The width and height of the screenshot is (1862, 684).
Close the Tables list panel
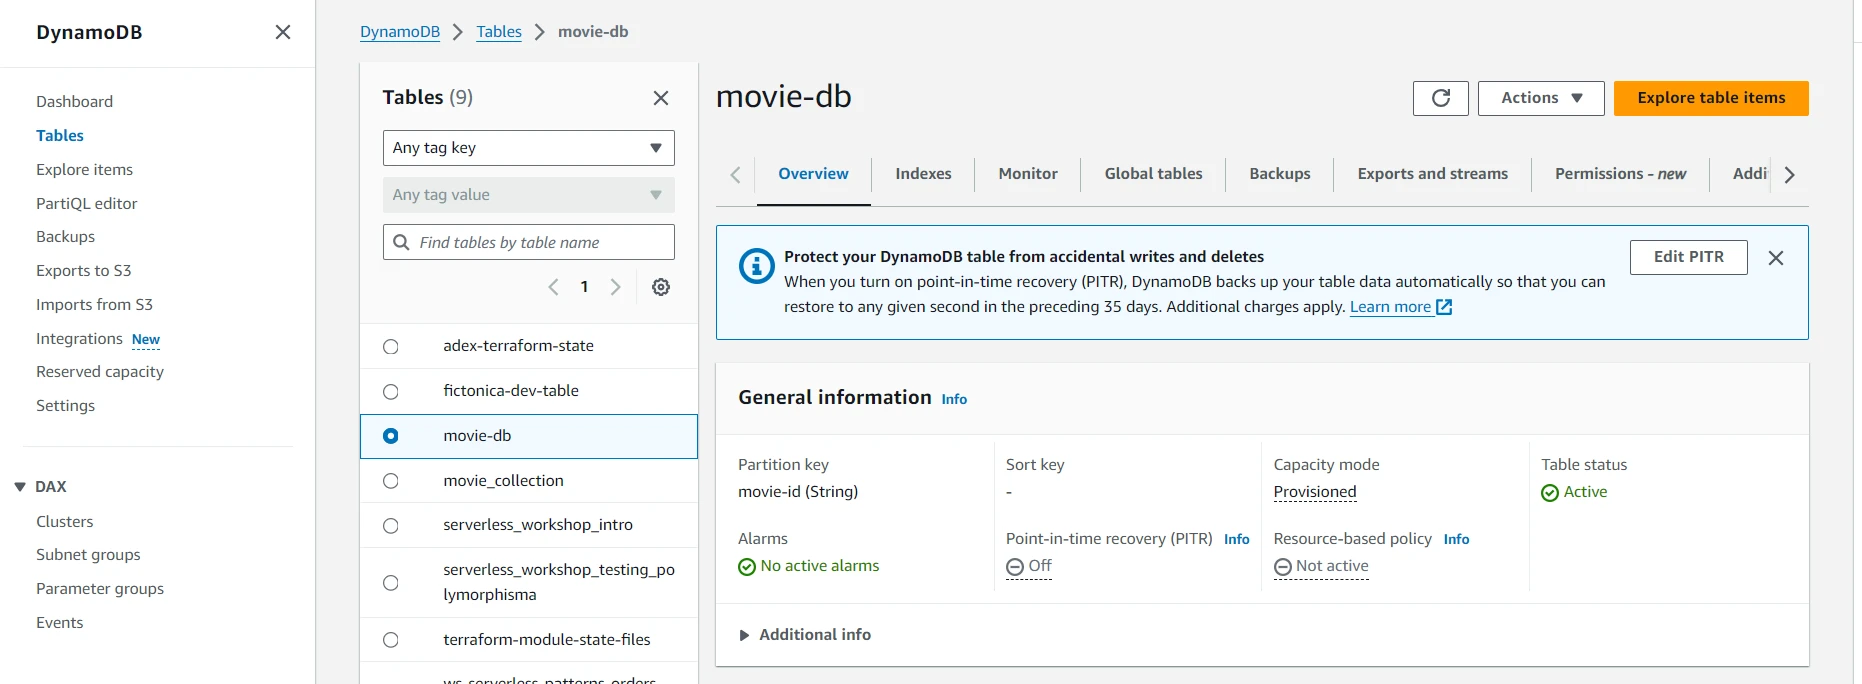(661, 98)
